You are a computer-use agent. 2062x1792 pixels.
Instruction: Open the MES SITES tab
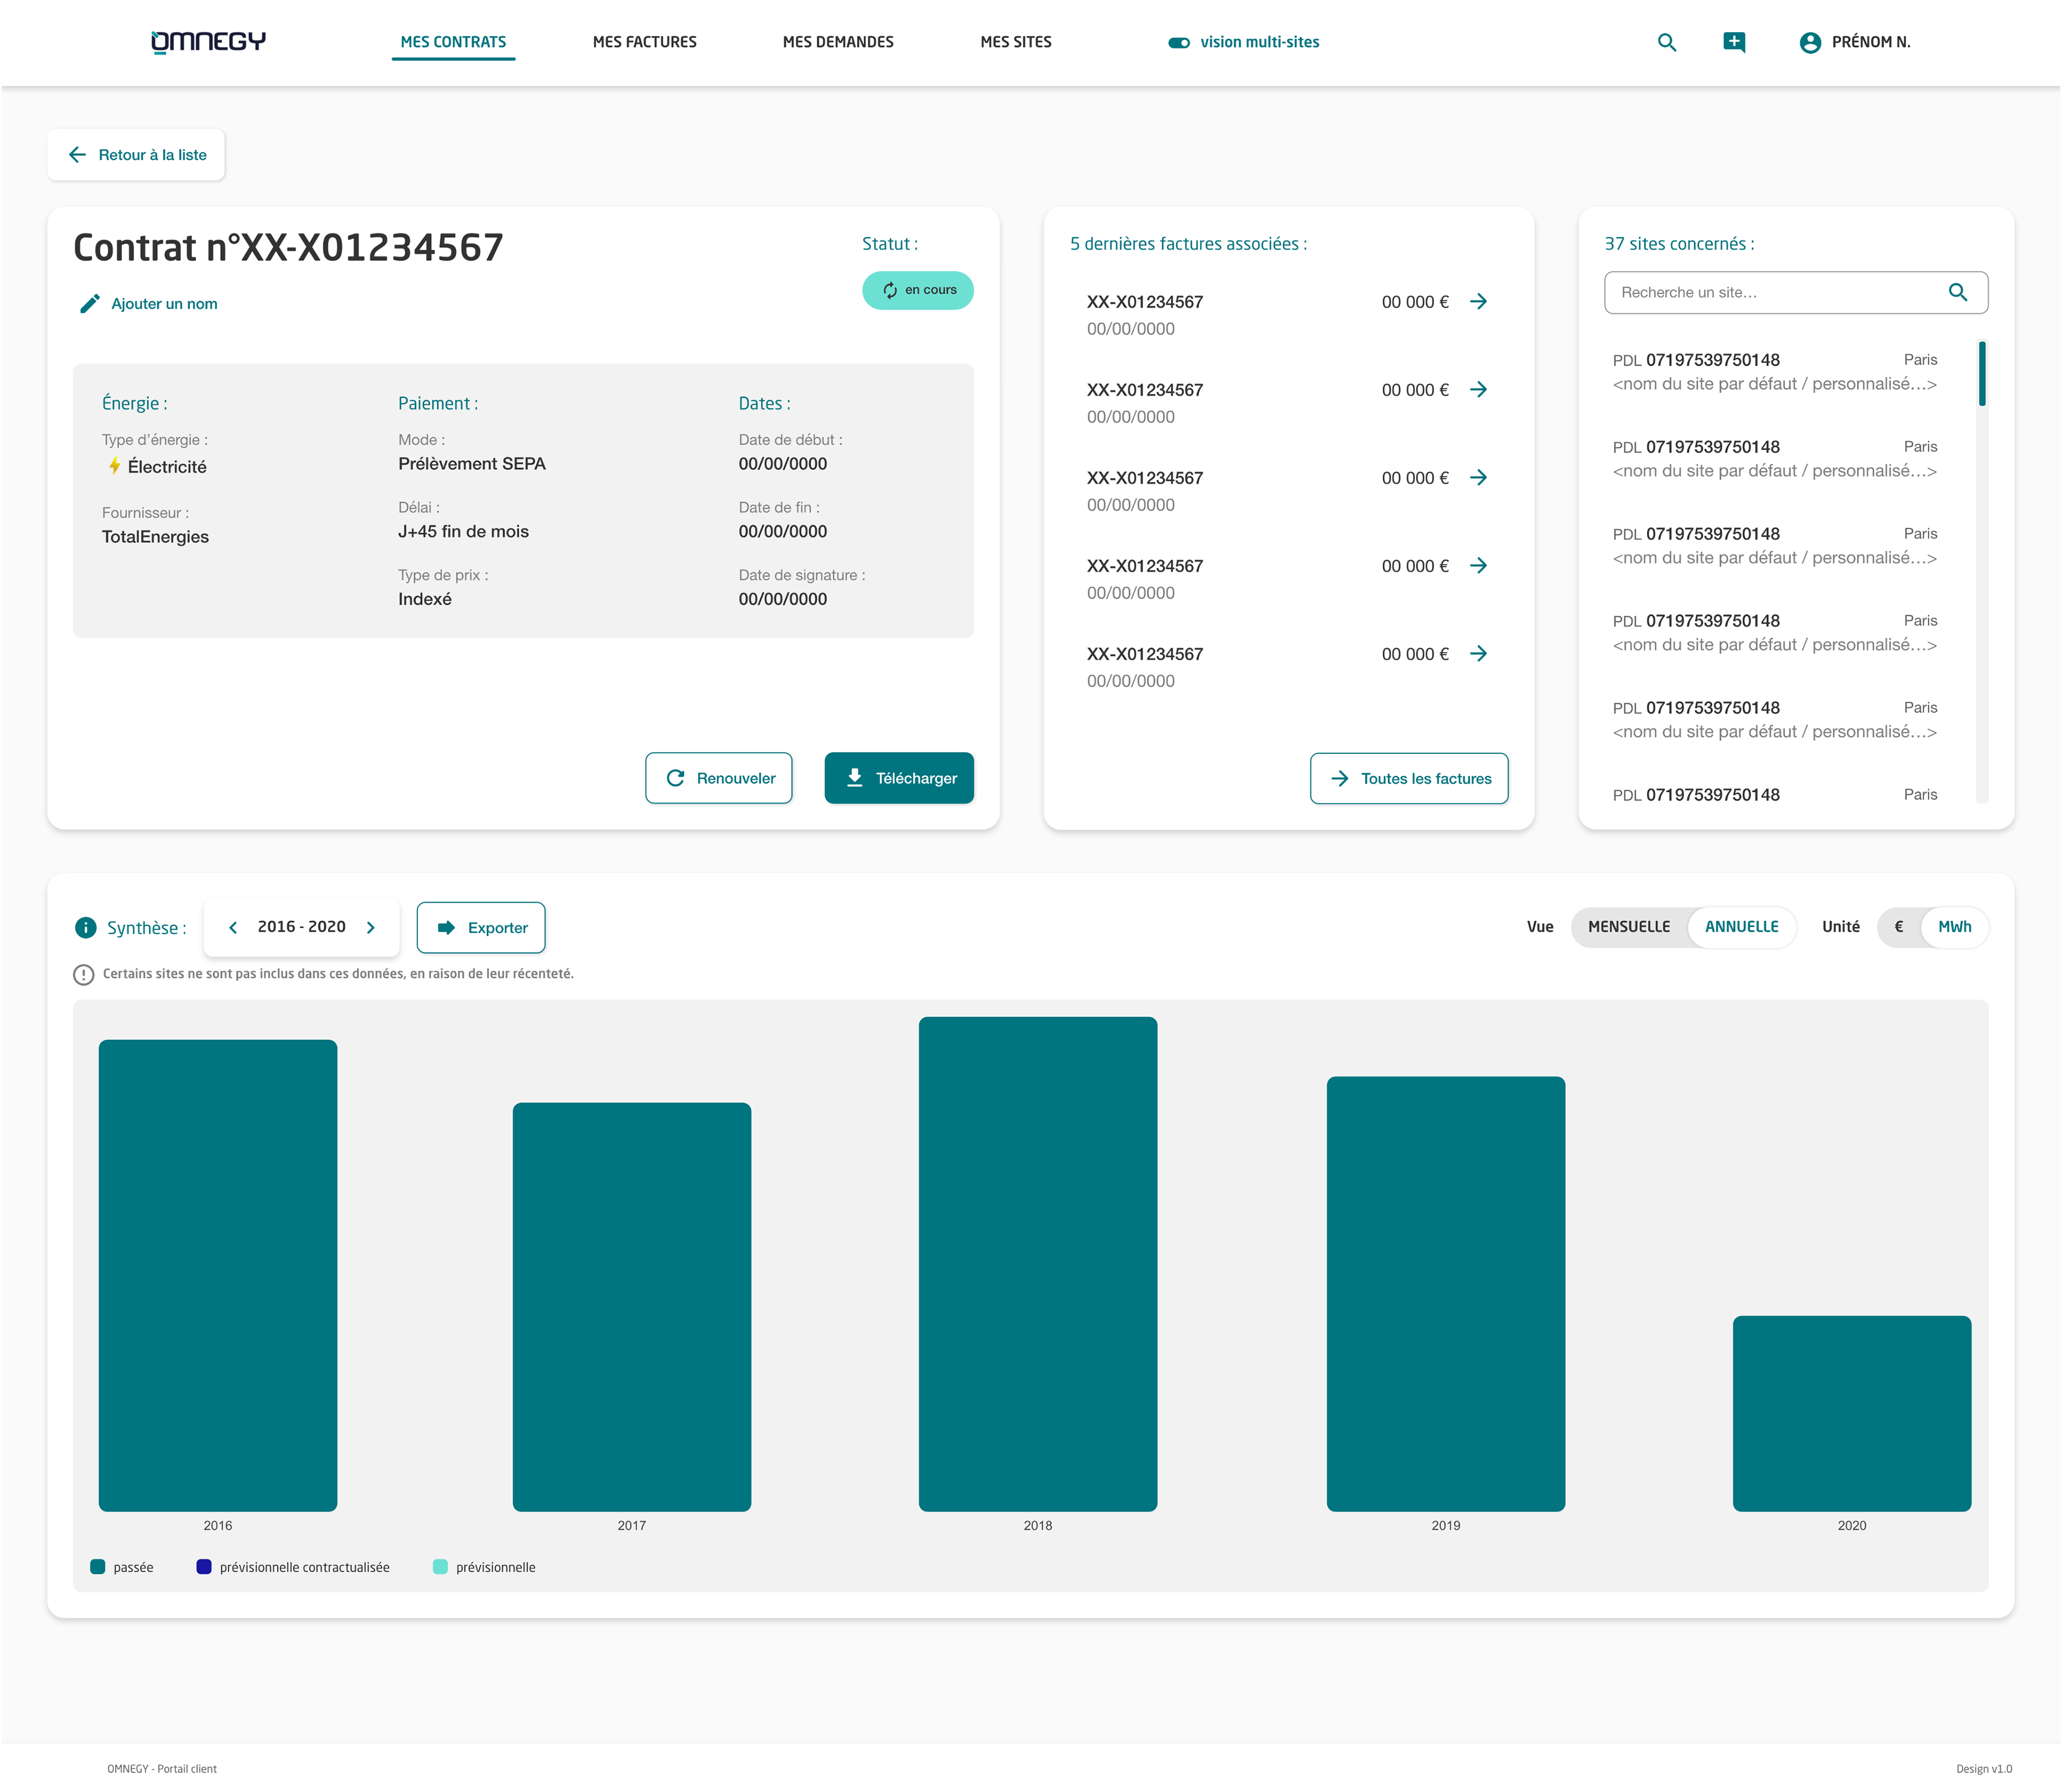tap(1015, 42)
